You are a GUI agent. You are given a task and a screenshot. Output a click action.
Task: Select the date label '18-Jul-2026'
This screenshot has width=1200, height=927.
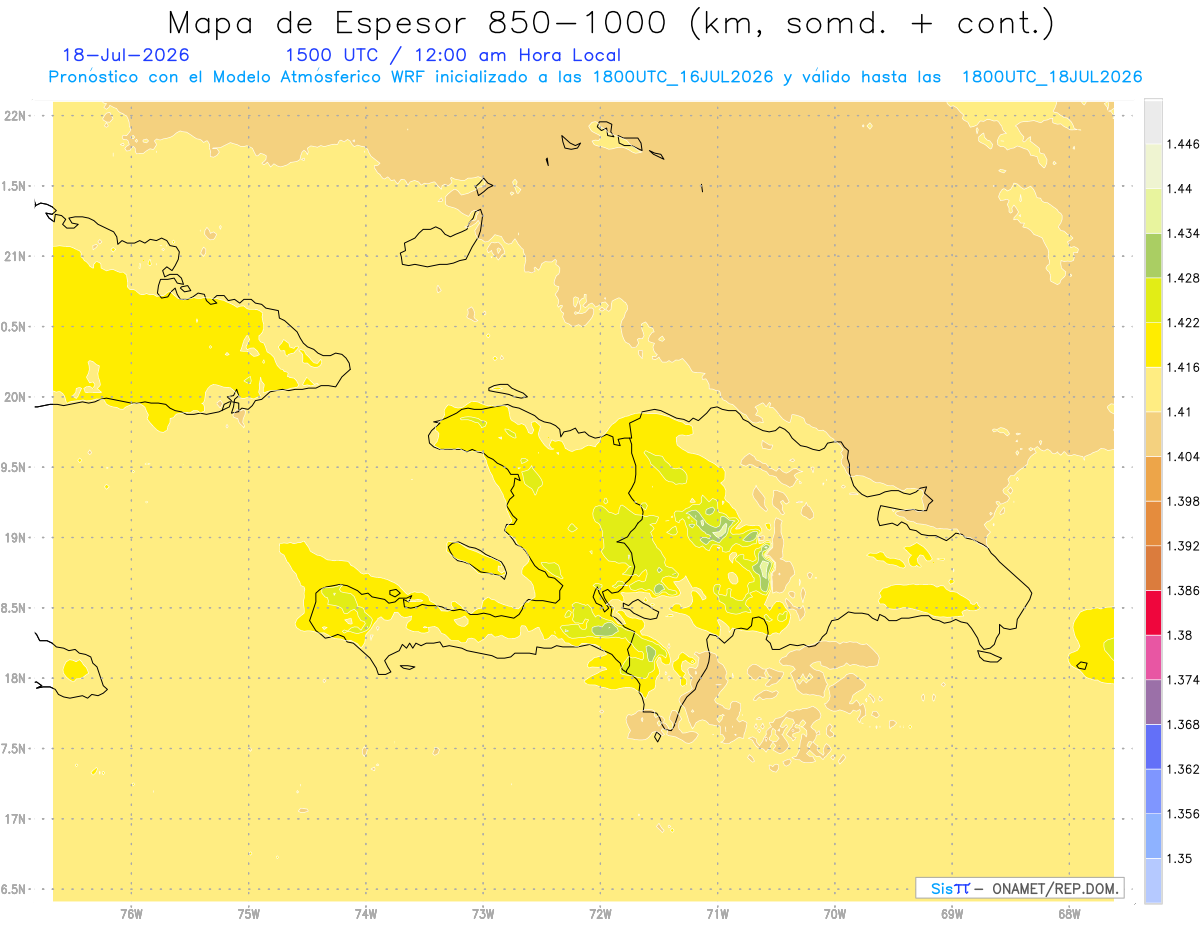click(x=126, y=55)
